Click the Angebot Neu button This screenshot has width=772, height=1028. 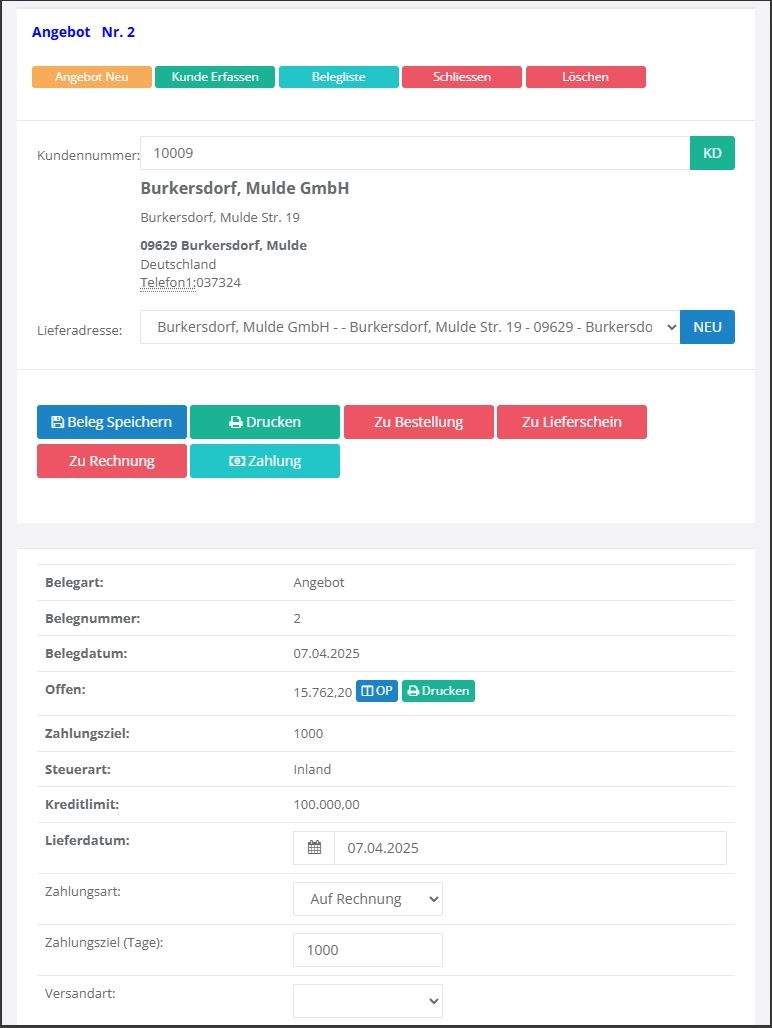point(92,77)
